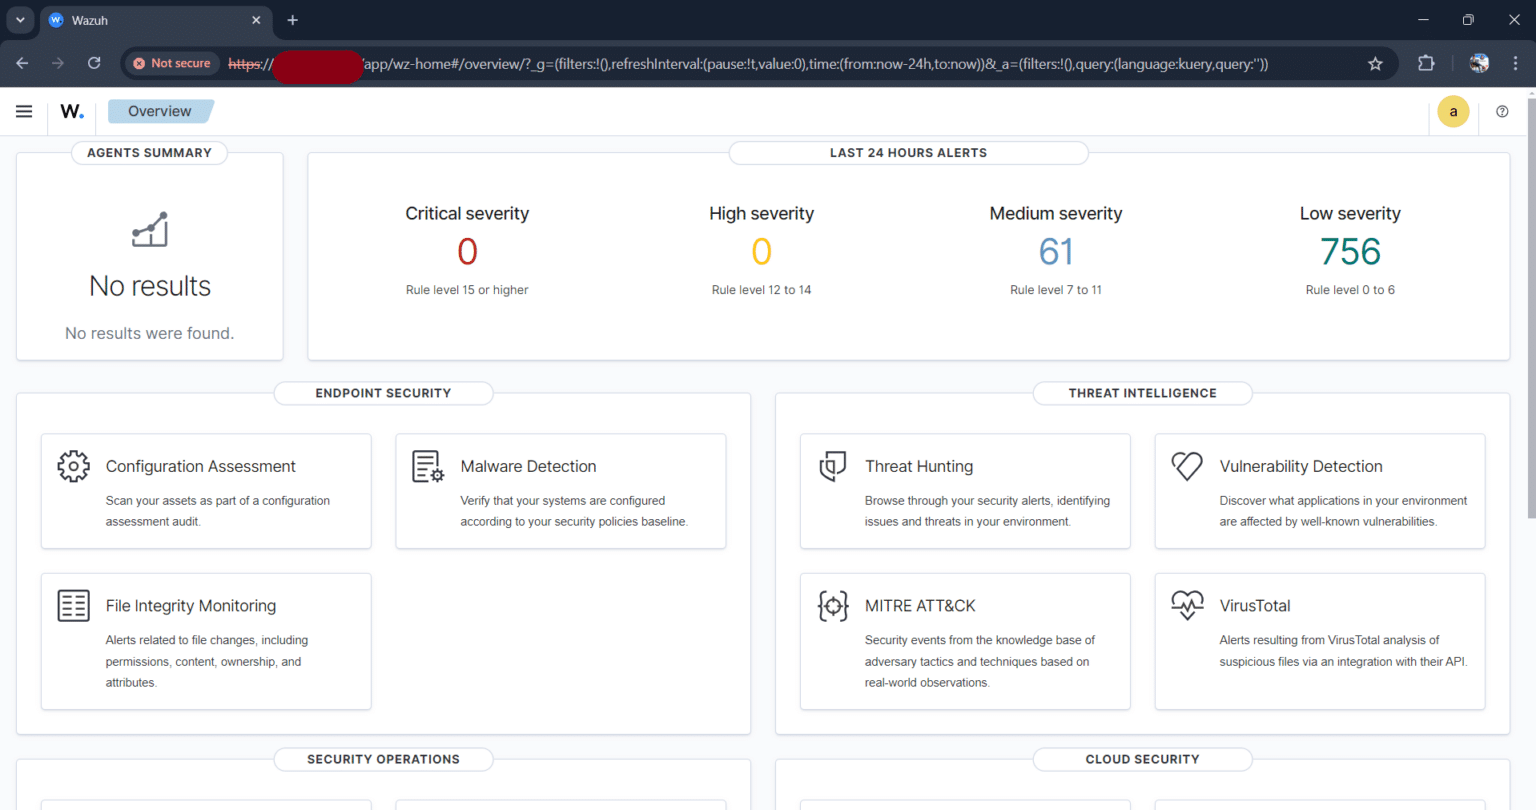The width and height of the screenshot is (1536, 810).
Task: Click the Threat Hunting shield icon
Action: (832, 466)
